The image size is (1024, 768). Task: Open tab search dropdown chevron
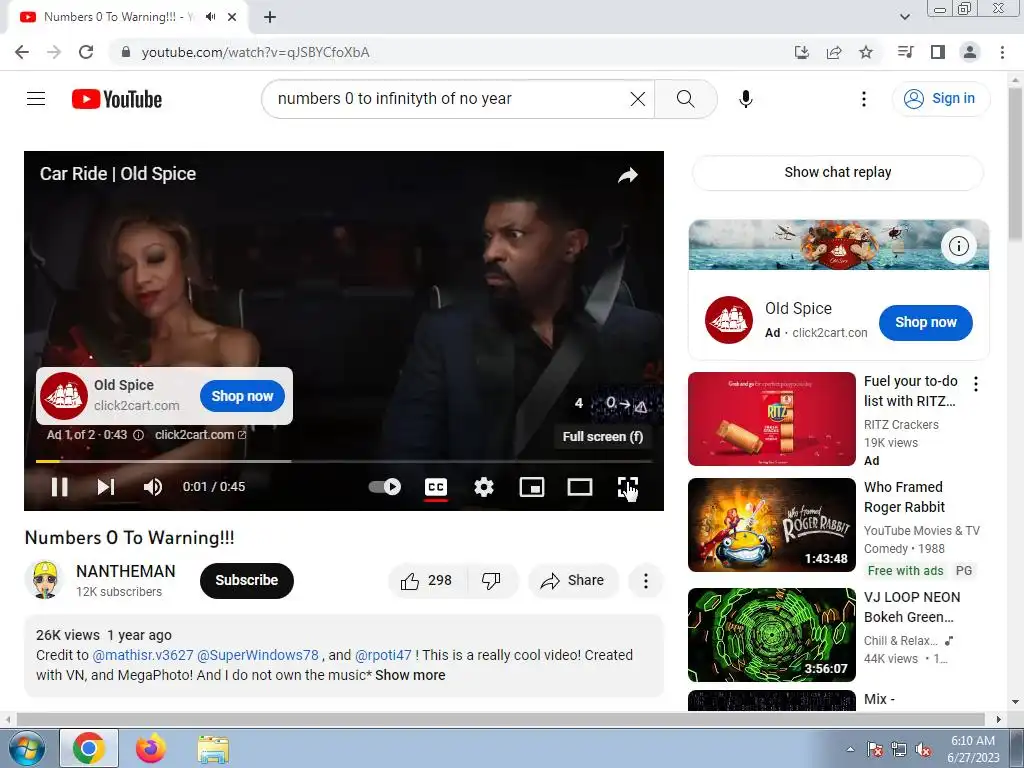(904, 17)
